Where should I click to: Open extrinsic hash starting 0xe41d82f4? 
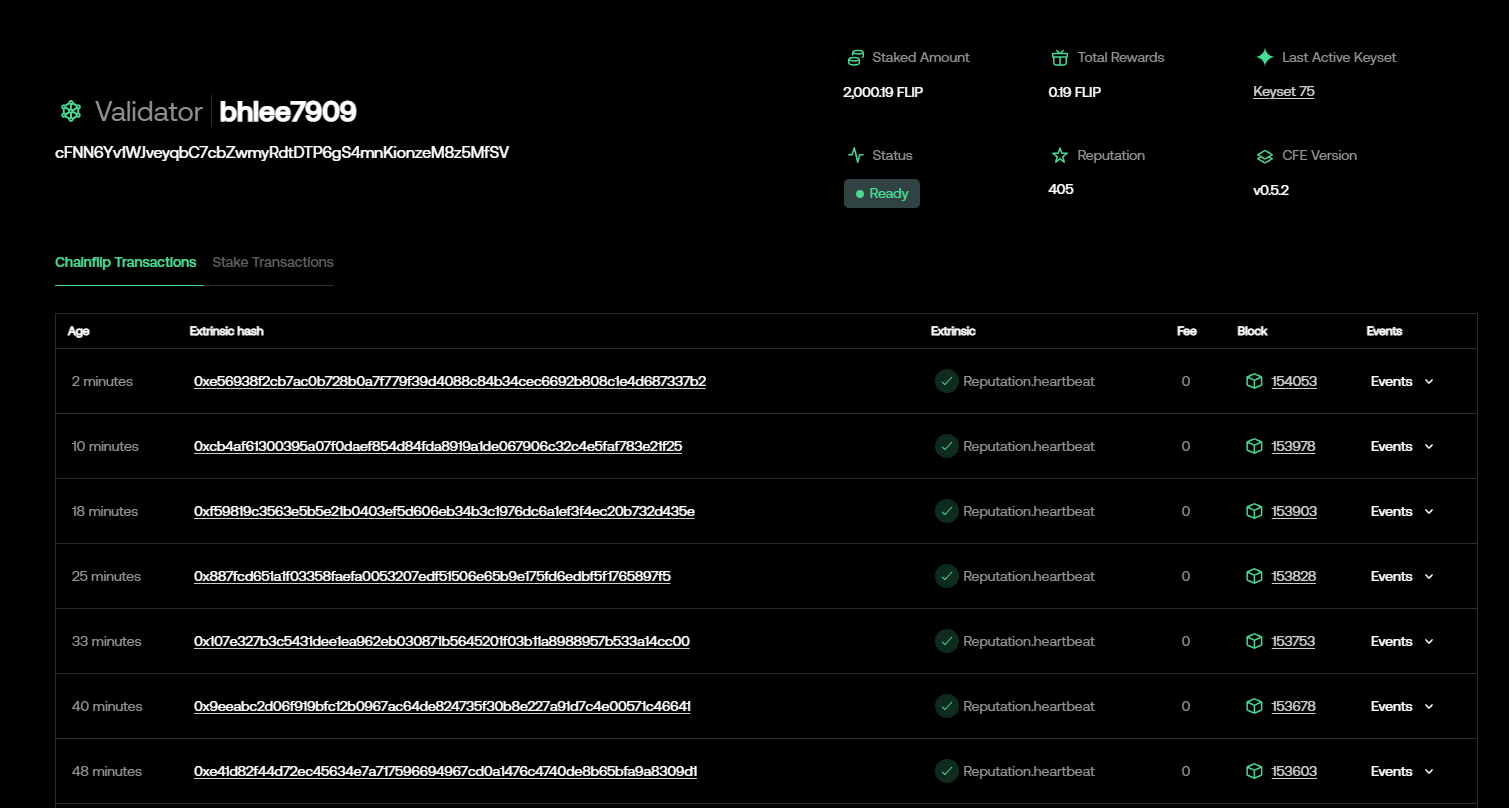[x=445, y=771]
